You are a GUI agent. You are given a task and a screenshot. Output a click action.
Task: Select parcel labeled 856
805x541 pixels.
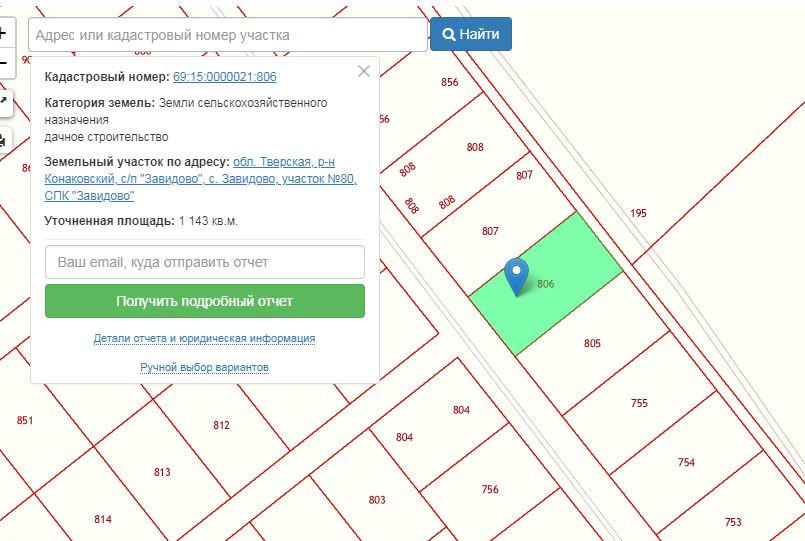click(449, 82)
